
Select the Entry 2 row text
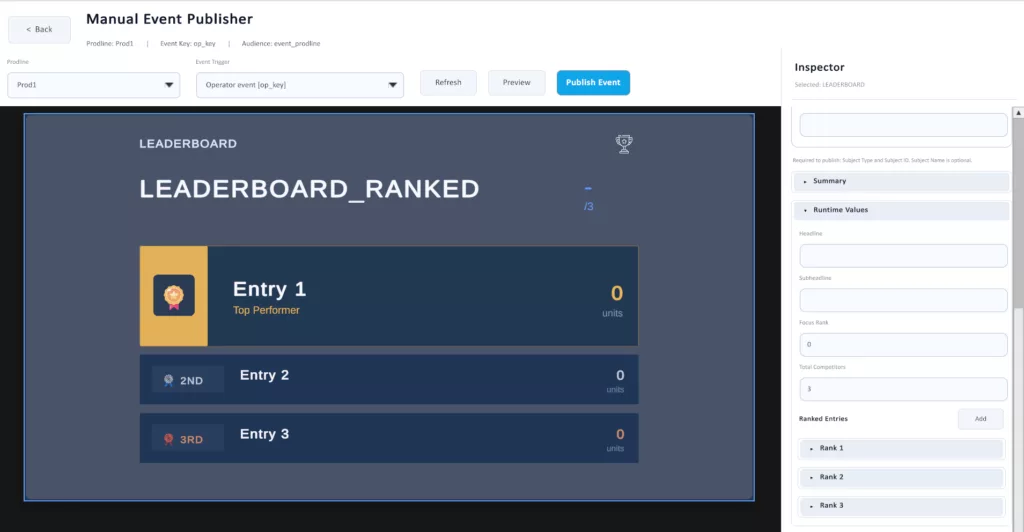coord(264,375)
